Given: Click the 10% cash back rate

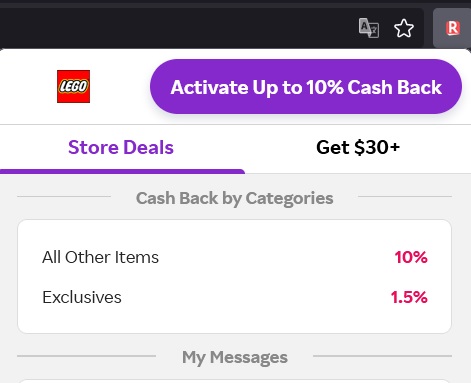Looking at the screenshot, I should [411, 257].
